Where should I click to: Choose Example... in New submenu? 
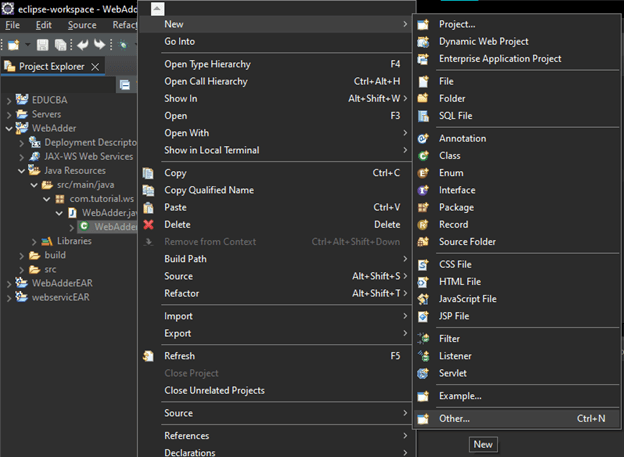coord(517,396)
